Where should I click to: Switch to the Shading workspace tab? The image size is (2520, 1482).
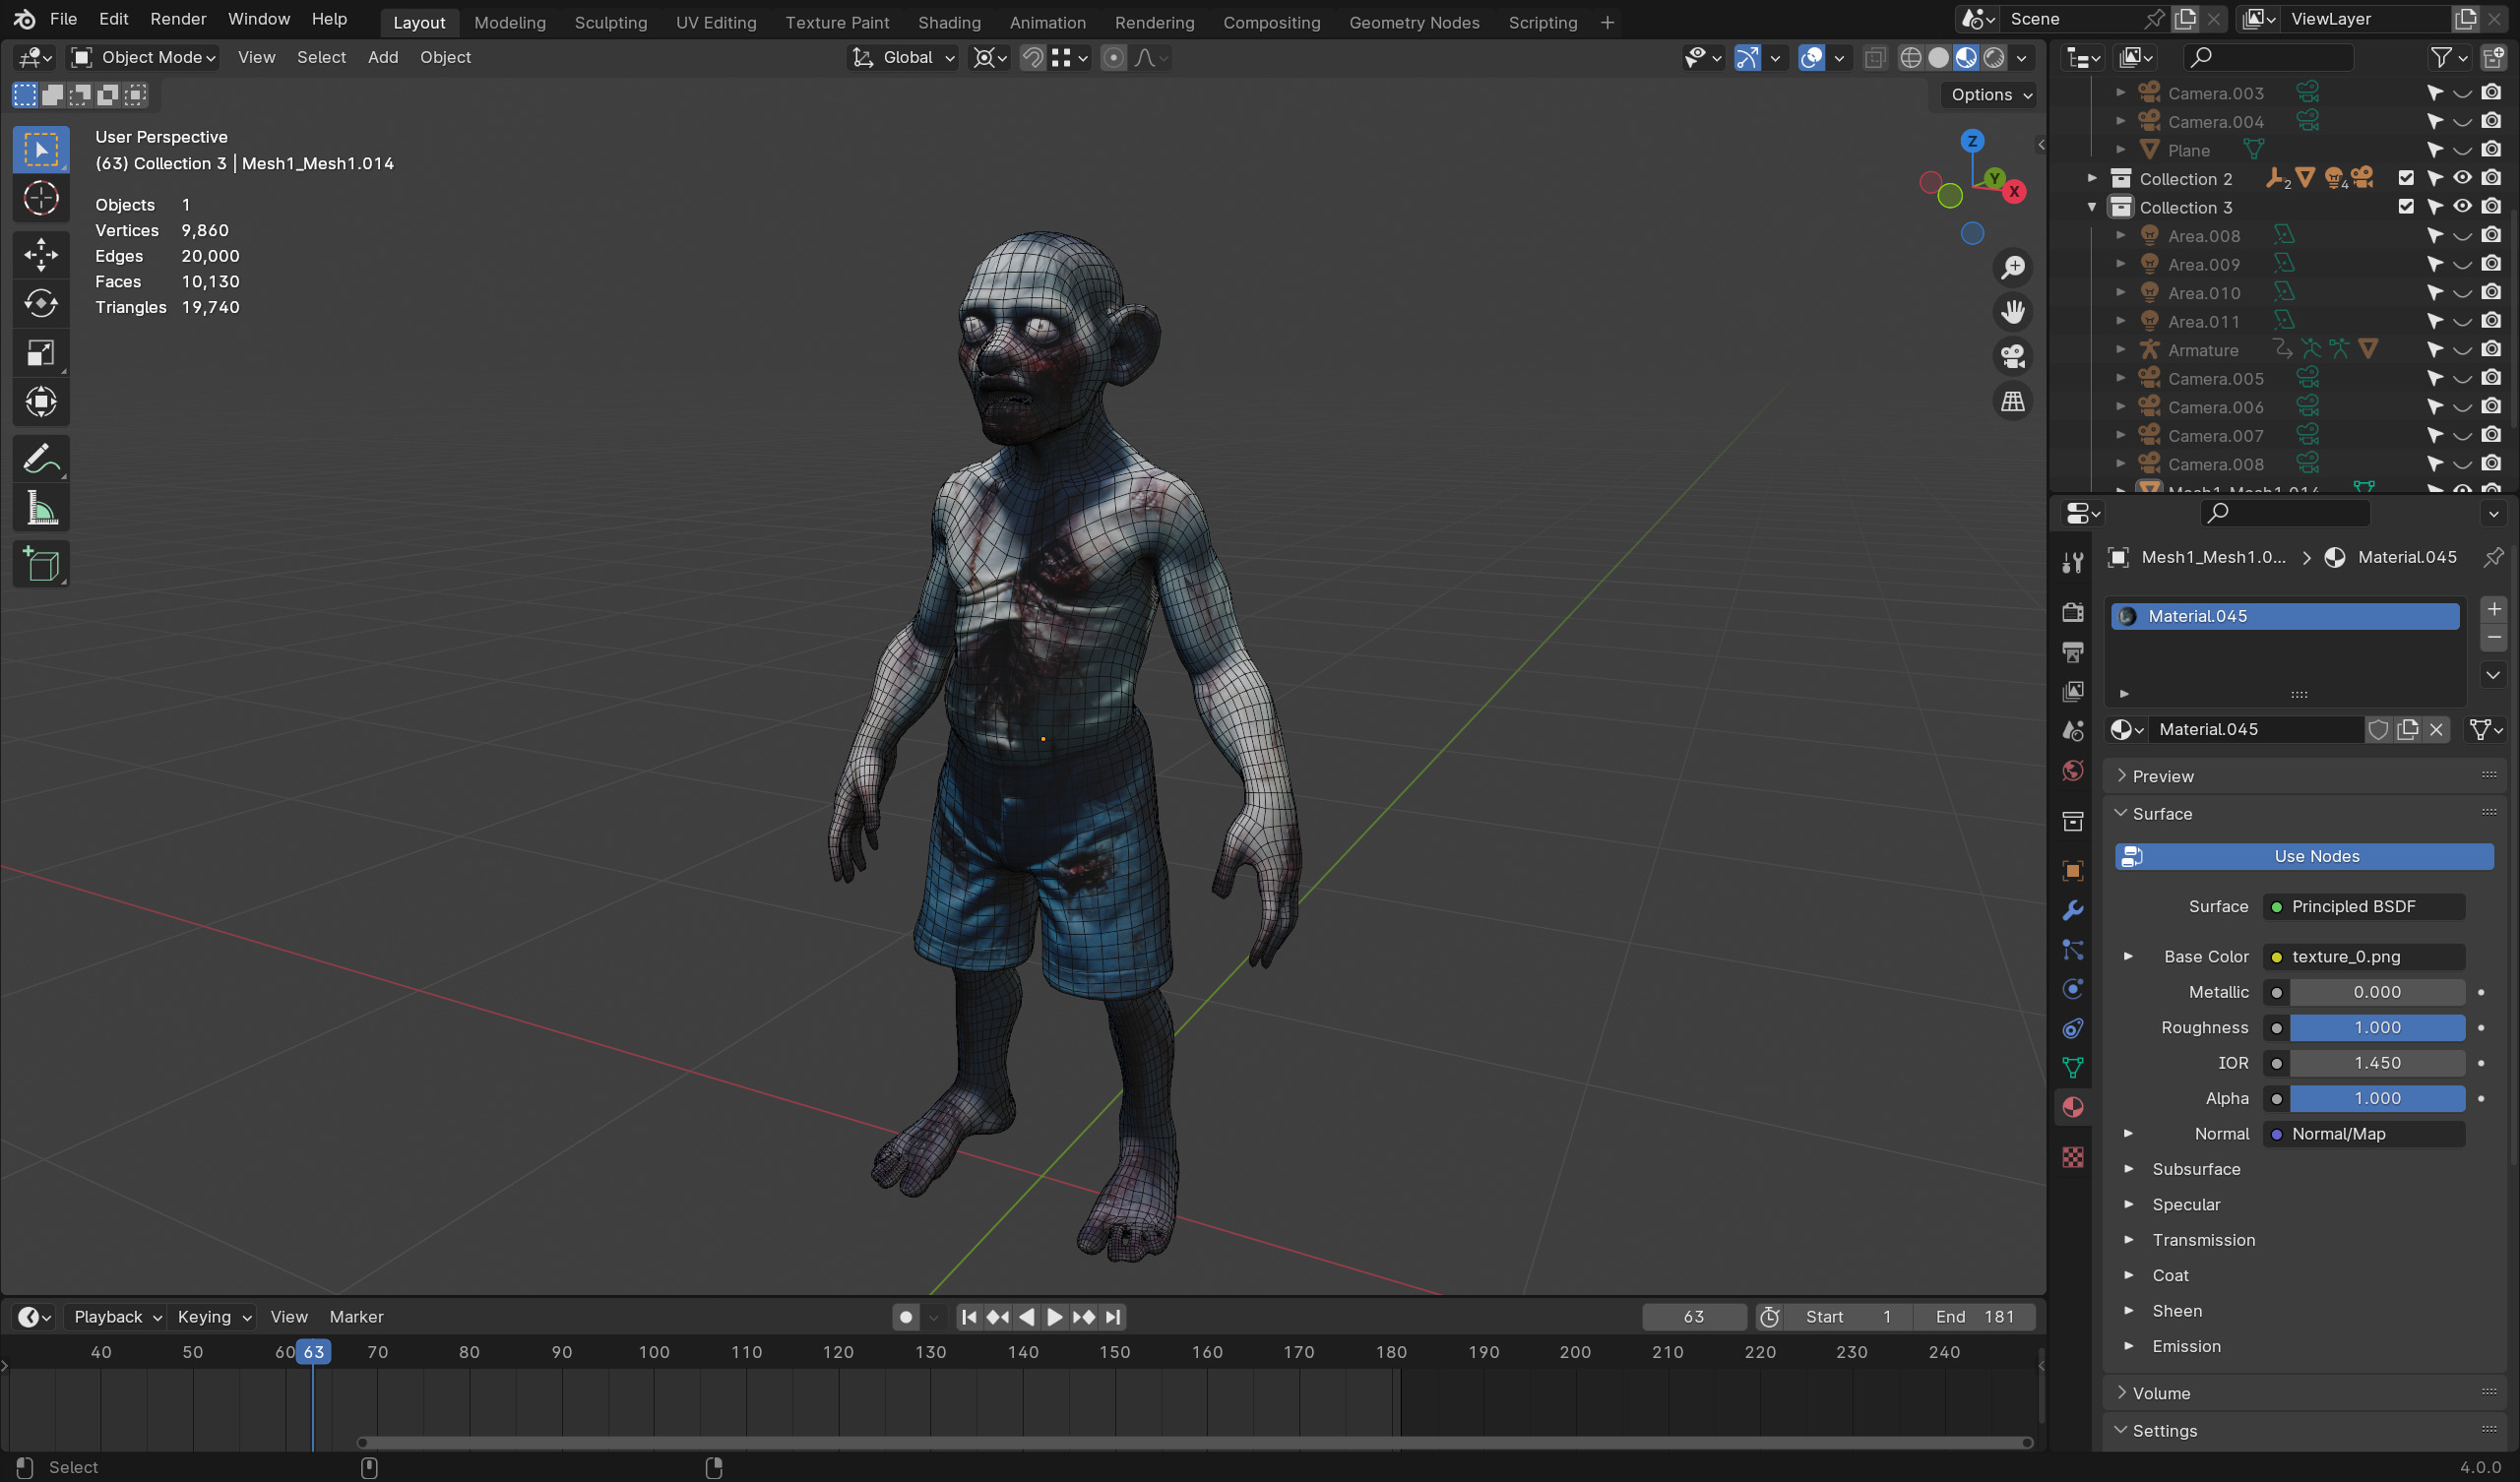coord(949,22)
